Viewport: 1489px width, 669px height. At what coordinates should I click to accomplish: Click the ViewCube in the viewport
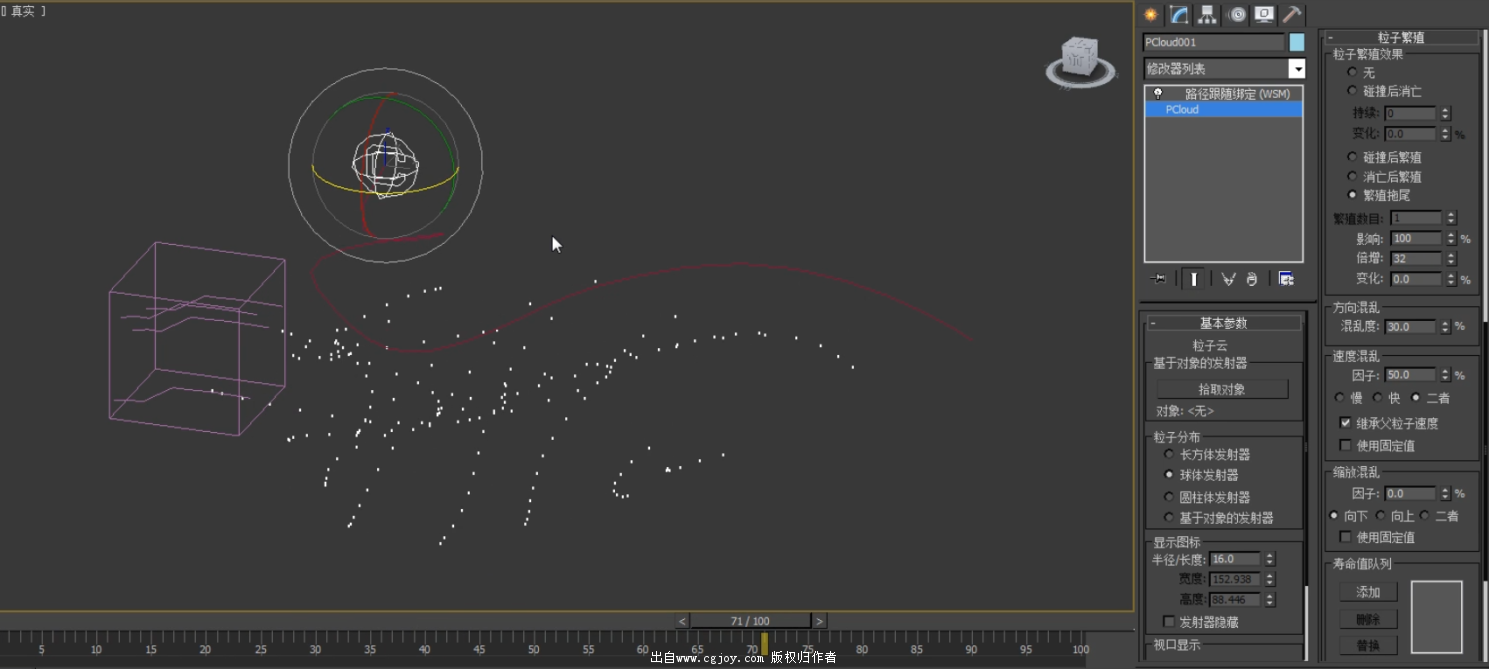coord(1080,60)
